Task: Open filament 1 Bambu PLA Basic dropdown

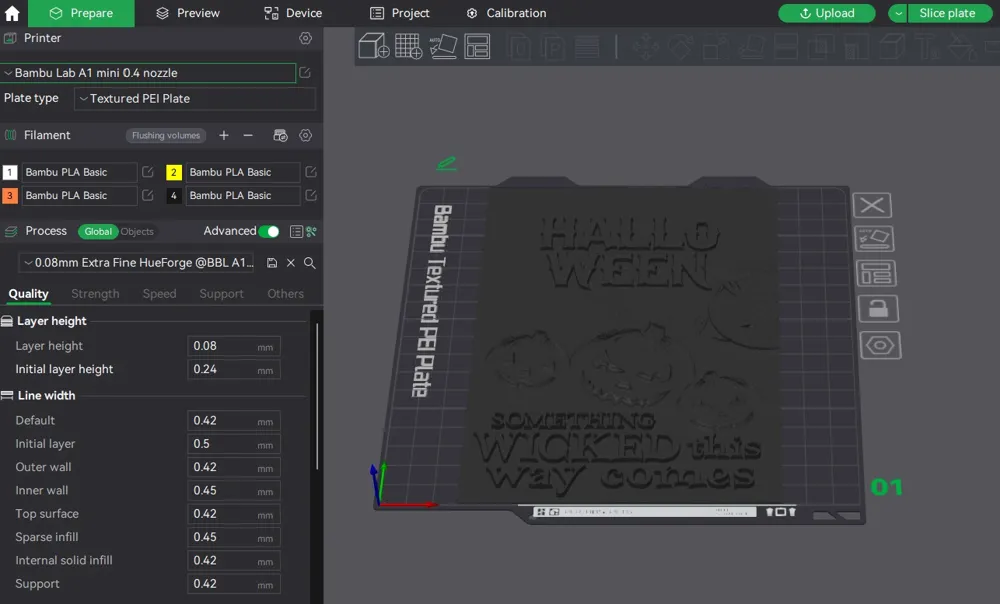Action: pos(79,172)
